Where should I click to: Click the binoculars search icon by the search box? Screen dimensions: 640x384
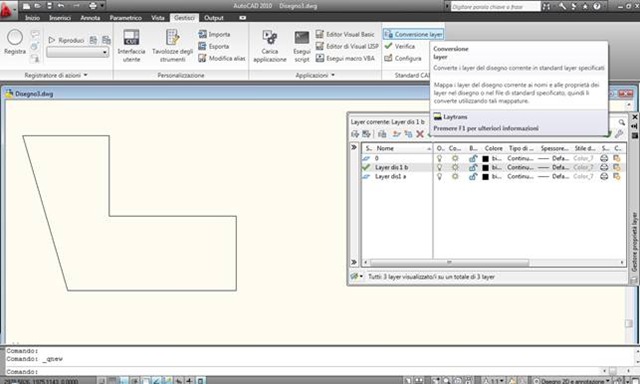(546, 6)
